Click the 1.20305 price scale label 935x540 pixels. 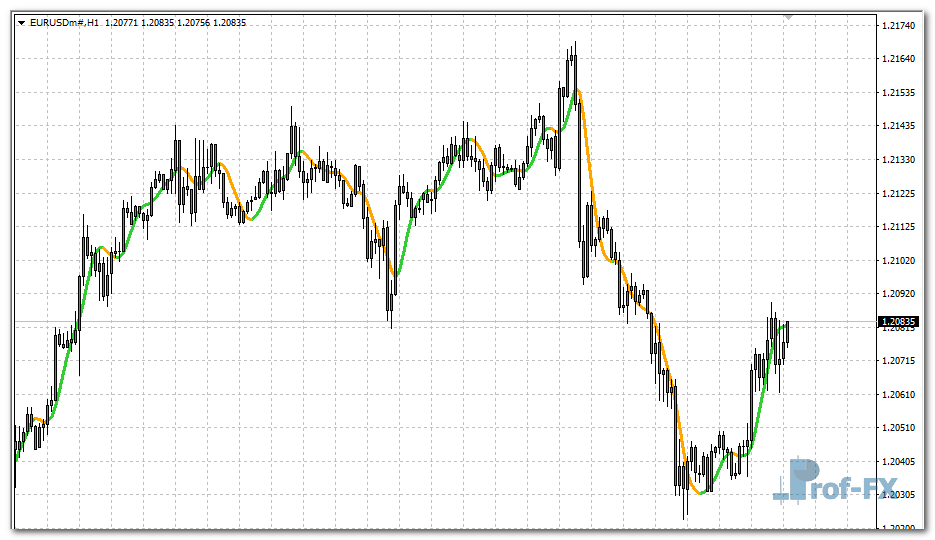901,495
